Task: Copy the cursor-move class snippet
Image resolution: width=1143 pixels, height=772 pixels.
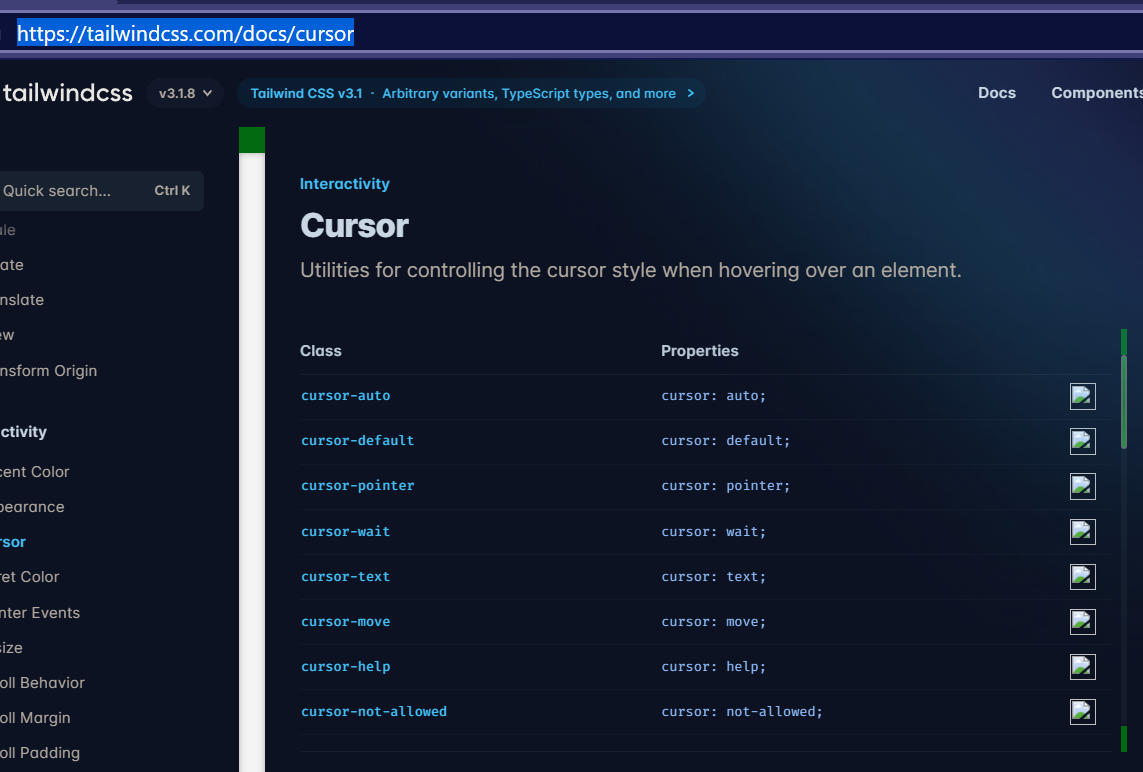Action: (x=1082, y=621)
